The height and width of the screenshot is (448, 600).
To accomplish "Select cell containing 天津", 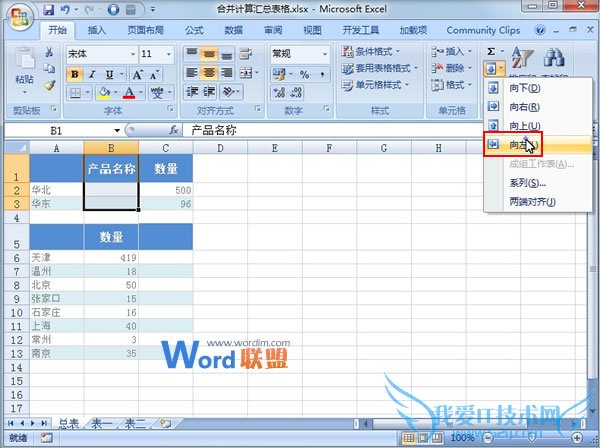I will 57,258.
